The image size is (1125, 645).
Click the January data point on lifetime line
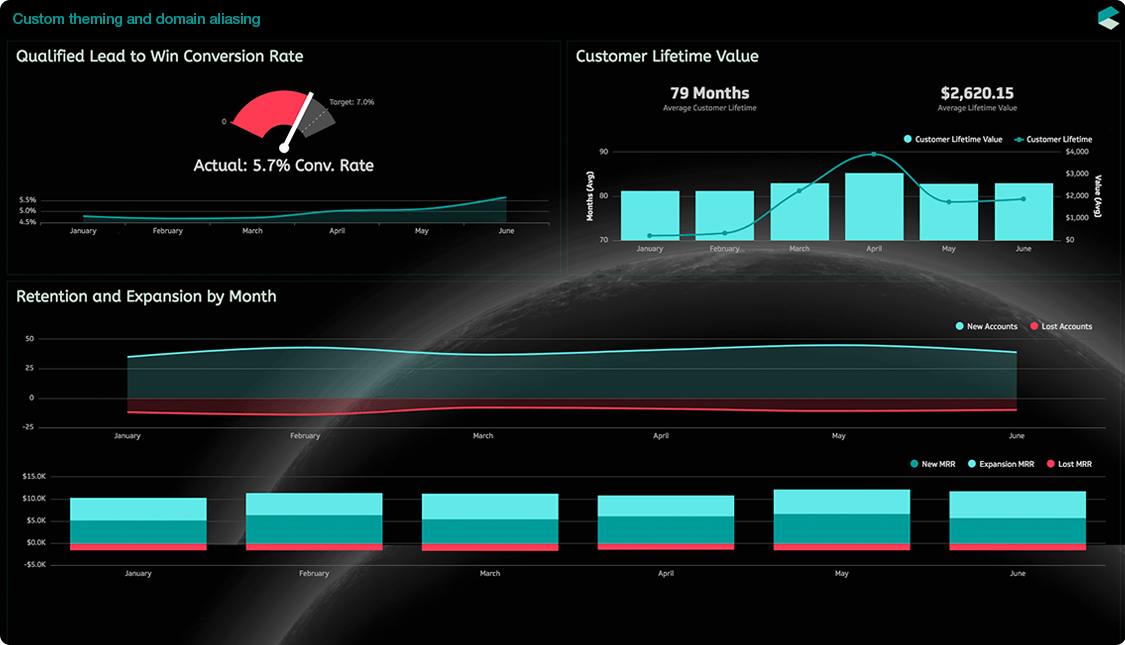click(x=650, y=235)
